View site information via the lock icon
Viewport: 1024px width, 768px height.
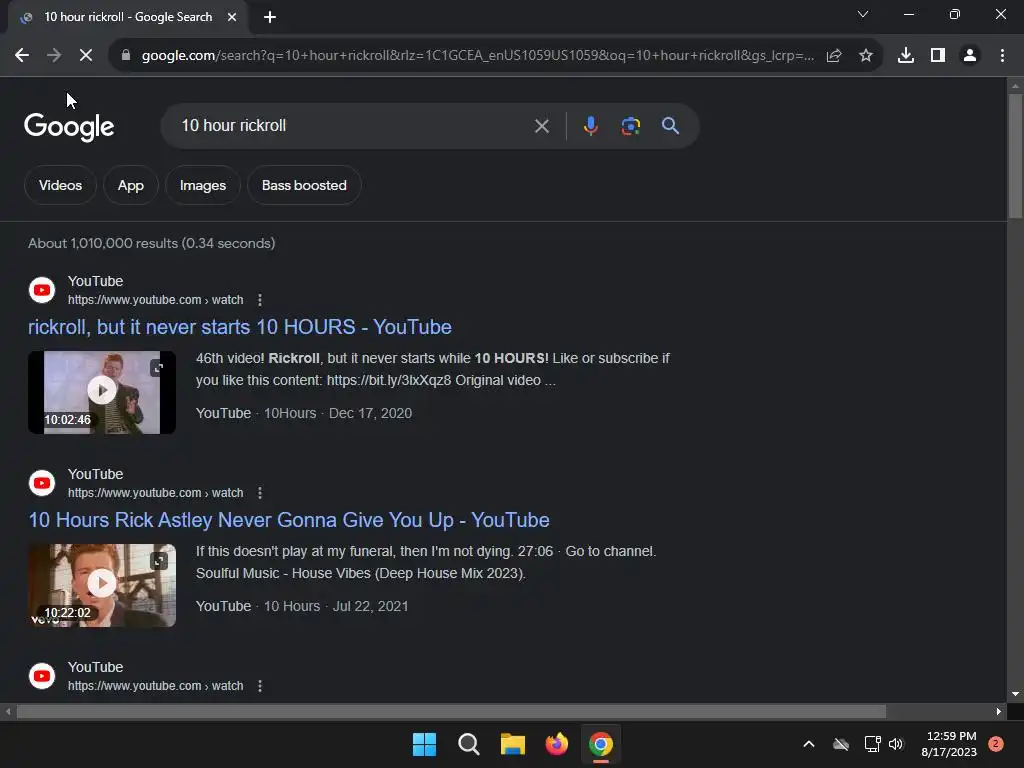pyautogui.click(x=126, y=56)
